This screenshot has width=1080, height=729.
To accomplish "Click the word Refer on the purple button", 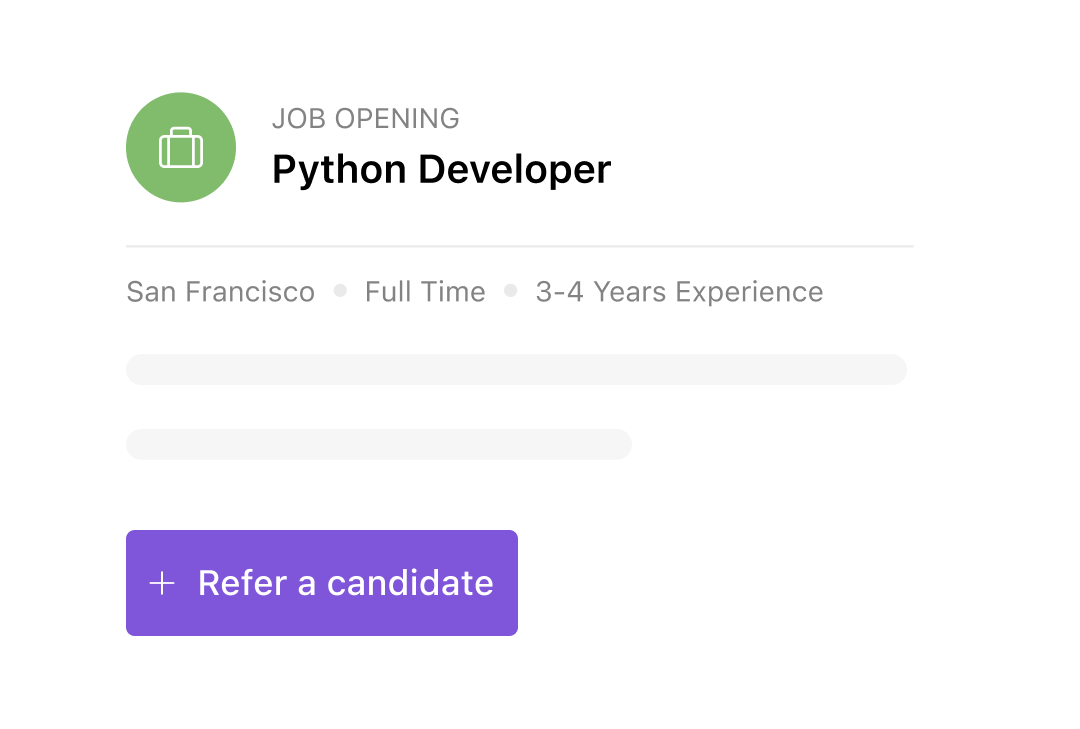I will [242, 583].
